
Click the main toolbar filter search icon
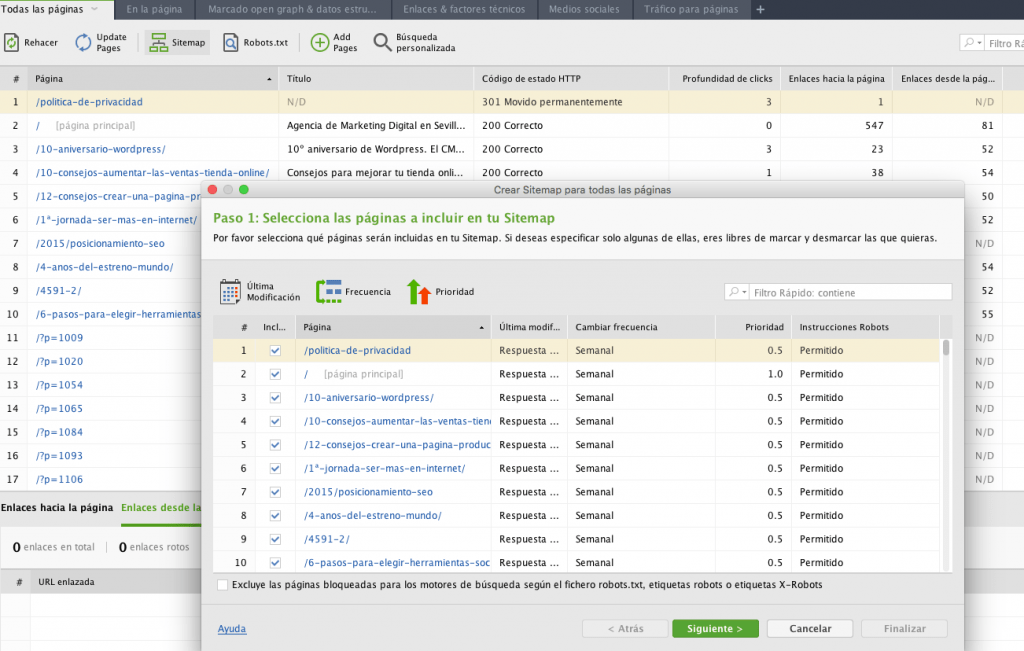coord(971,43)
